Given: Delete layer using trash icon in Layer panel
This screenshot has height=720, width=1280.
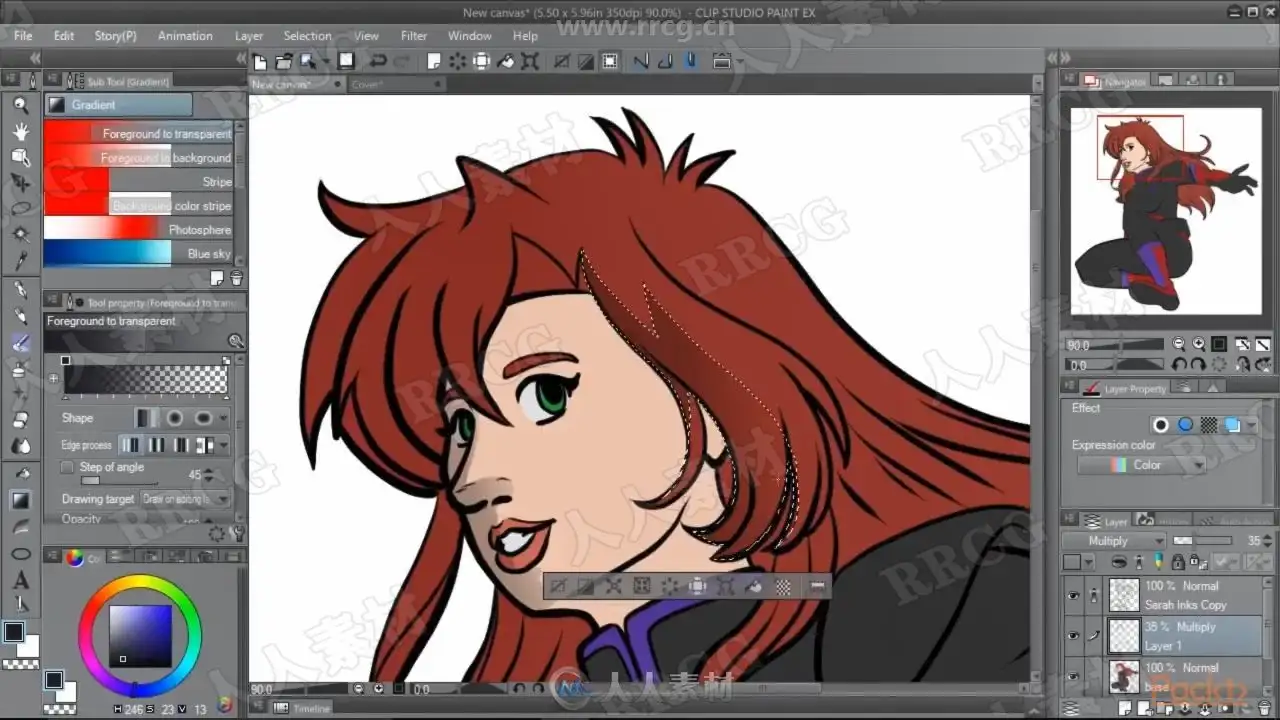Looking at the screenshot, I should [1266, 708].
